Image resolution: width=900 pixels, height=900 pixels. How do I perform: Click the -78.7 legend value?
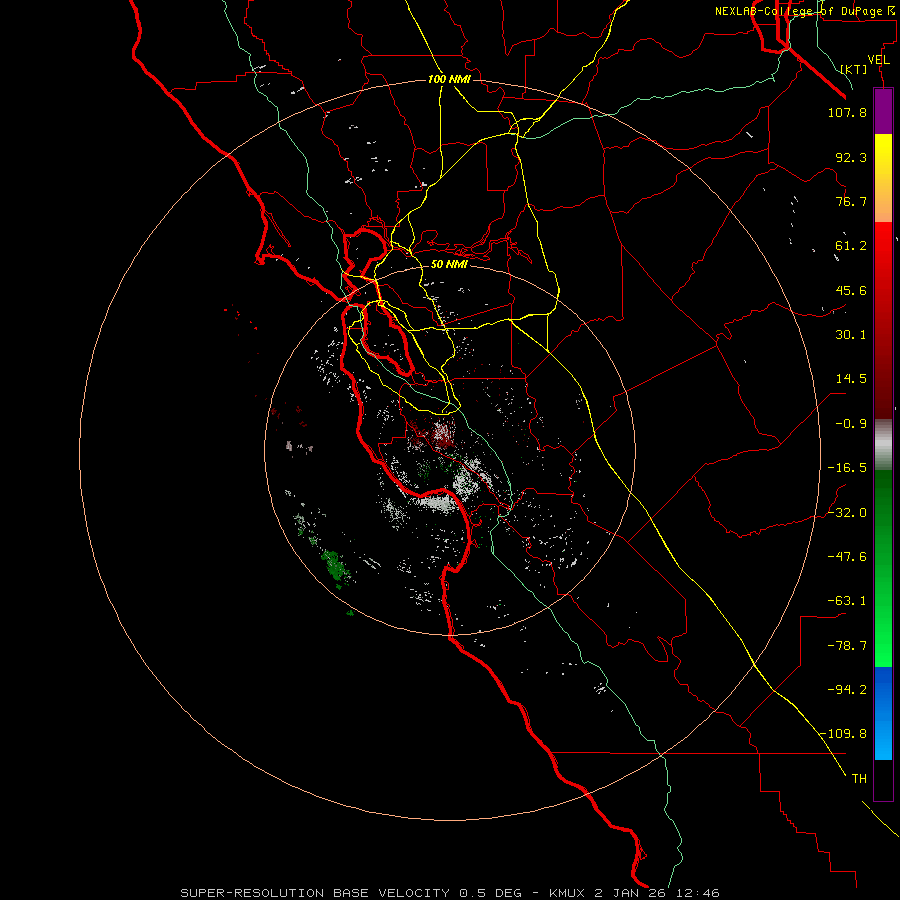[x=847, y=646]
